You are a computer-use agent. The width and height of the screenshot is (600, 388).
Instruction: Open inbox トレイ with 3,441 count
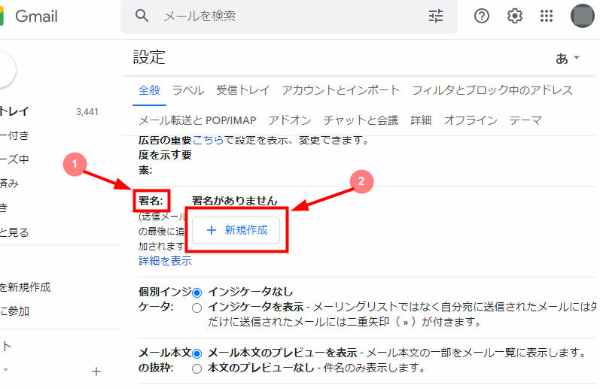49,111
